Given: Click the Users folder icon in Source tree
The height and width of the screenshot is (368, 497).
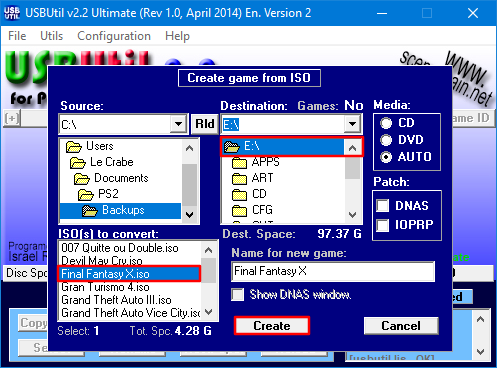Looking at the screenshot, I should 74,146.
